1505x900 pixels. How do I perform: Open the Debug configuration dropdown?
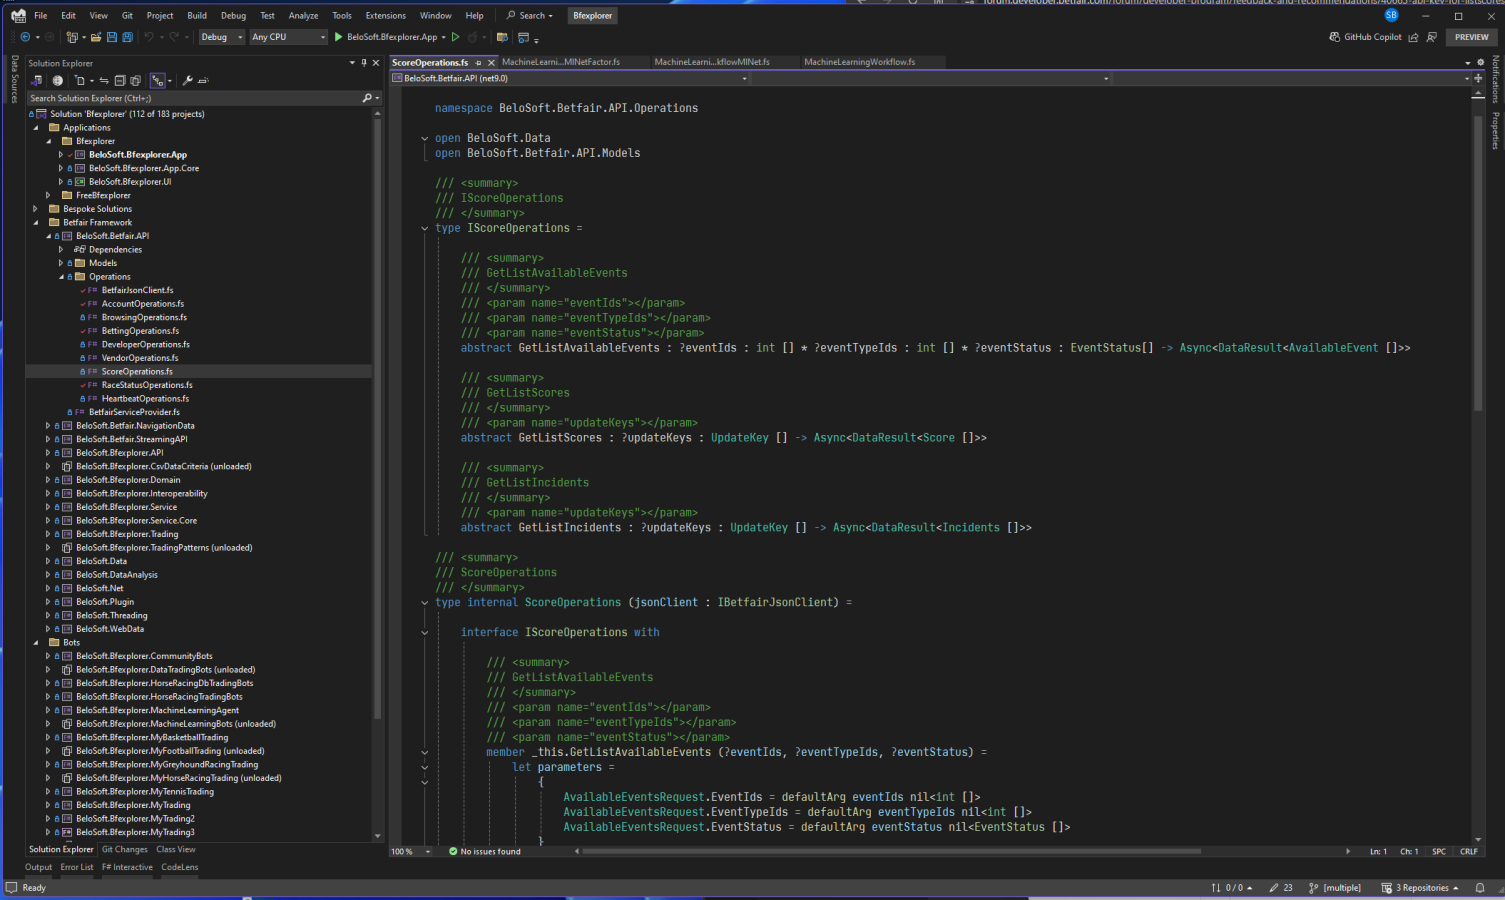(221, 37)
